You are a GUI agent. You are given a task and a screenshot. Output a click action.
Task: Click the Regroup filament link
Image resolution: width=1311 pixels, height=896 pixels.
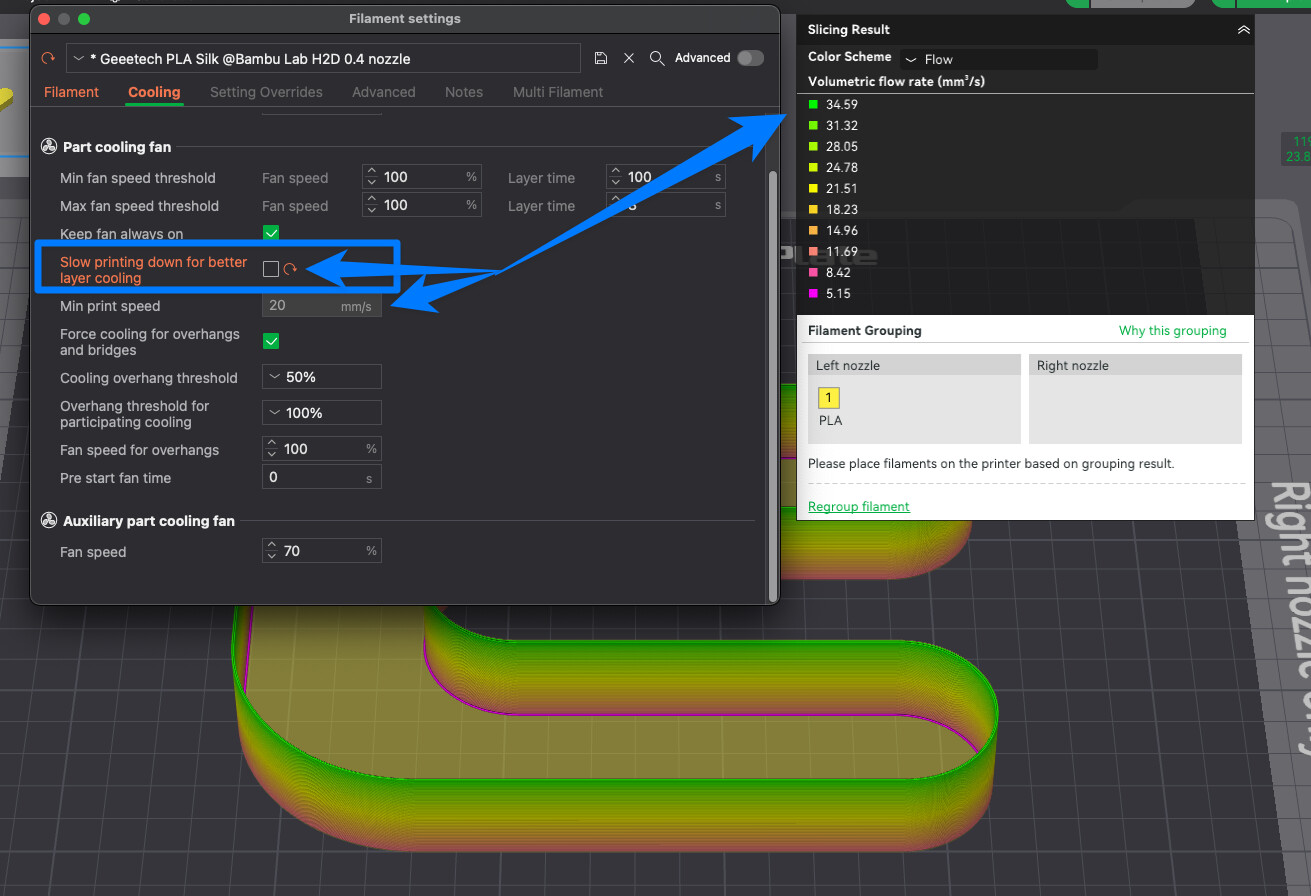pyautogui.click(x=858, y=506)
